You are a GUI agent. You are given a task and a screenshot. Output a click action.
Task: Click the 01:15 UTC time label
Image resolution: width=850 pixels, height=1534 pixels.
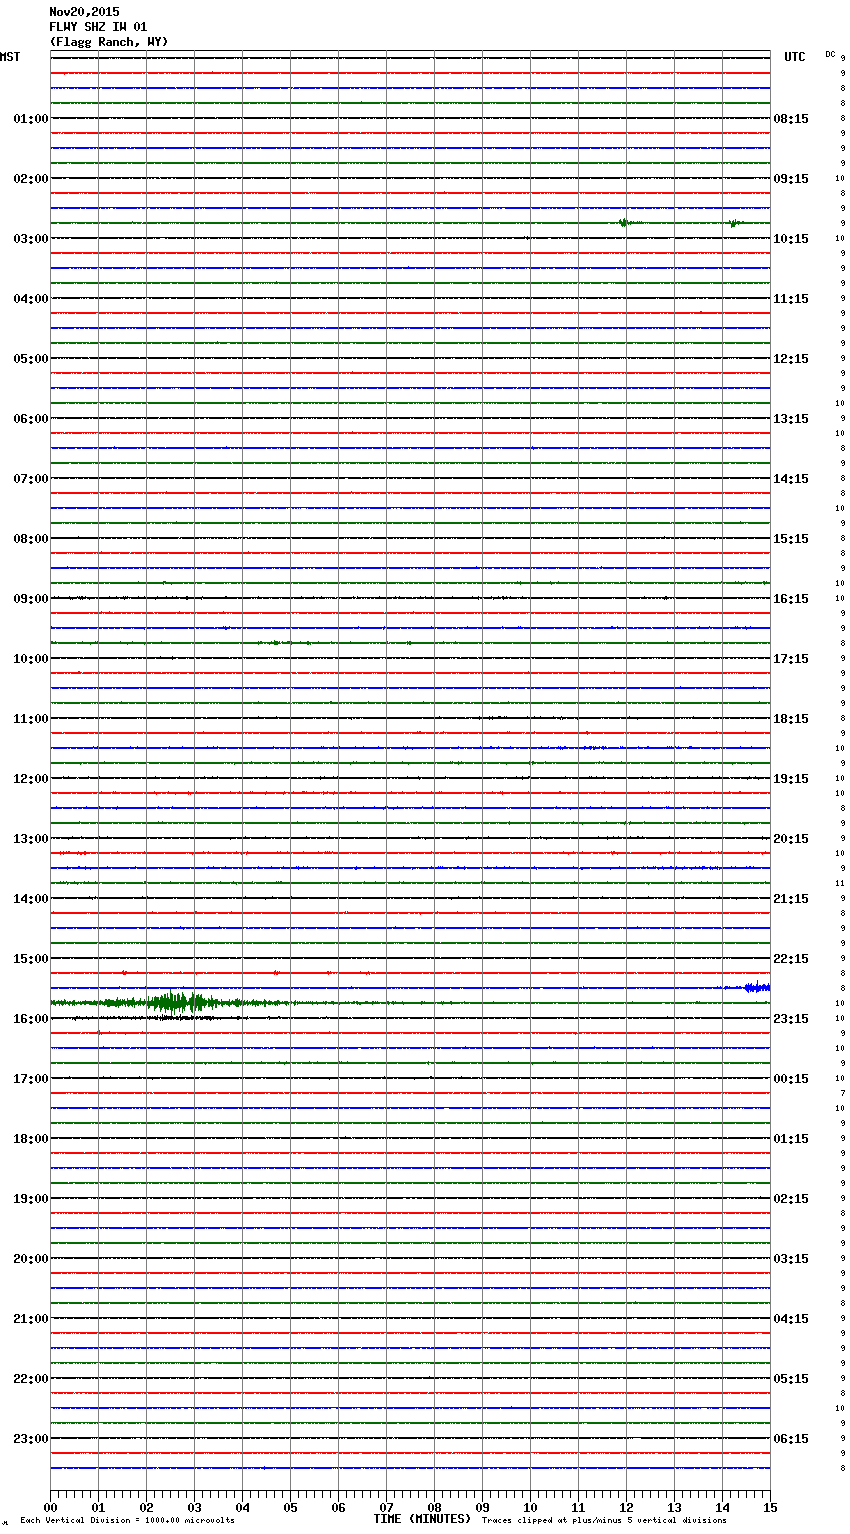coord(791,1139)
